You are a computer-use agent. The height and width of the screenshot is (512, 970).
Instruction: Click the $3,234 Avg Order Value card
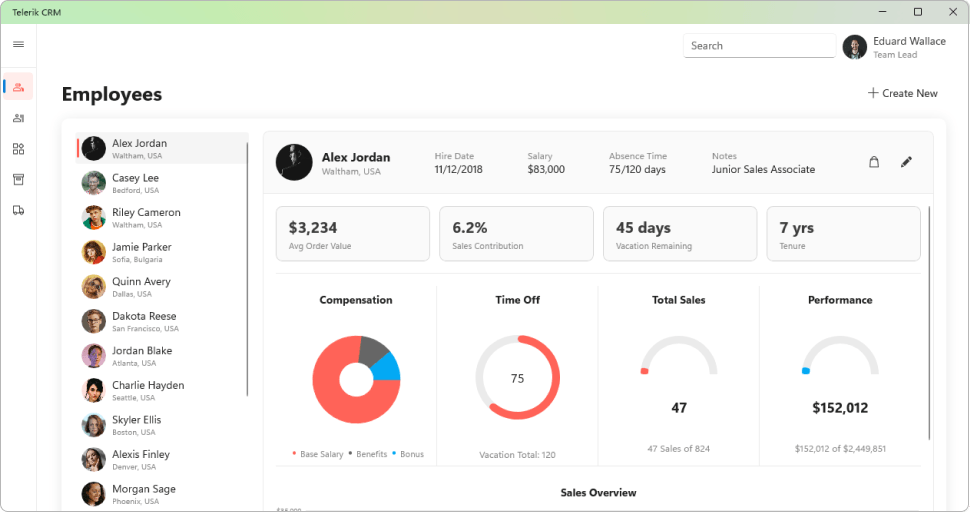(353, 234)
